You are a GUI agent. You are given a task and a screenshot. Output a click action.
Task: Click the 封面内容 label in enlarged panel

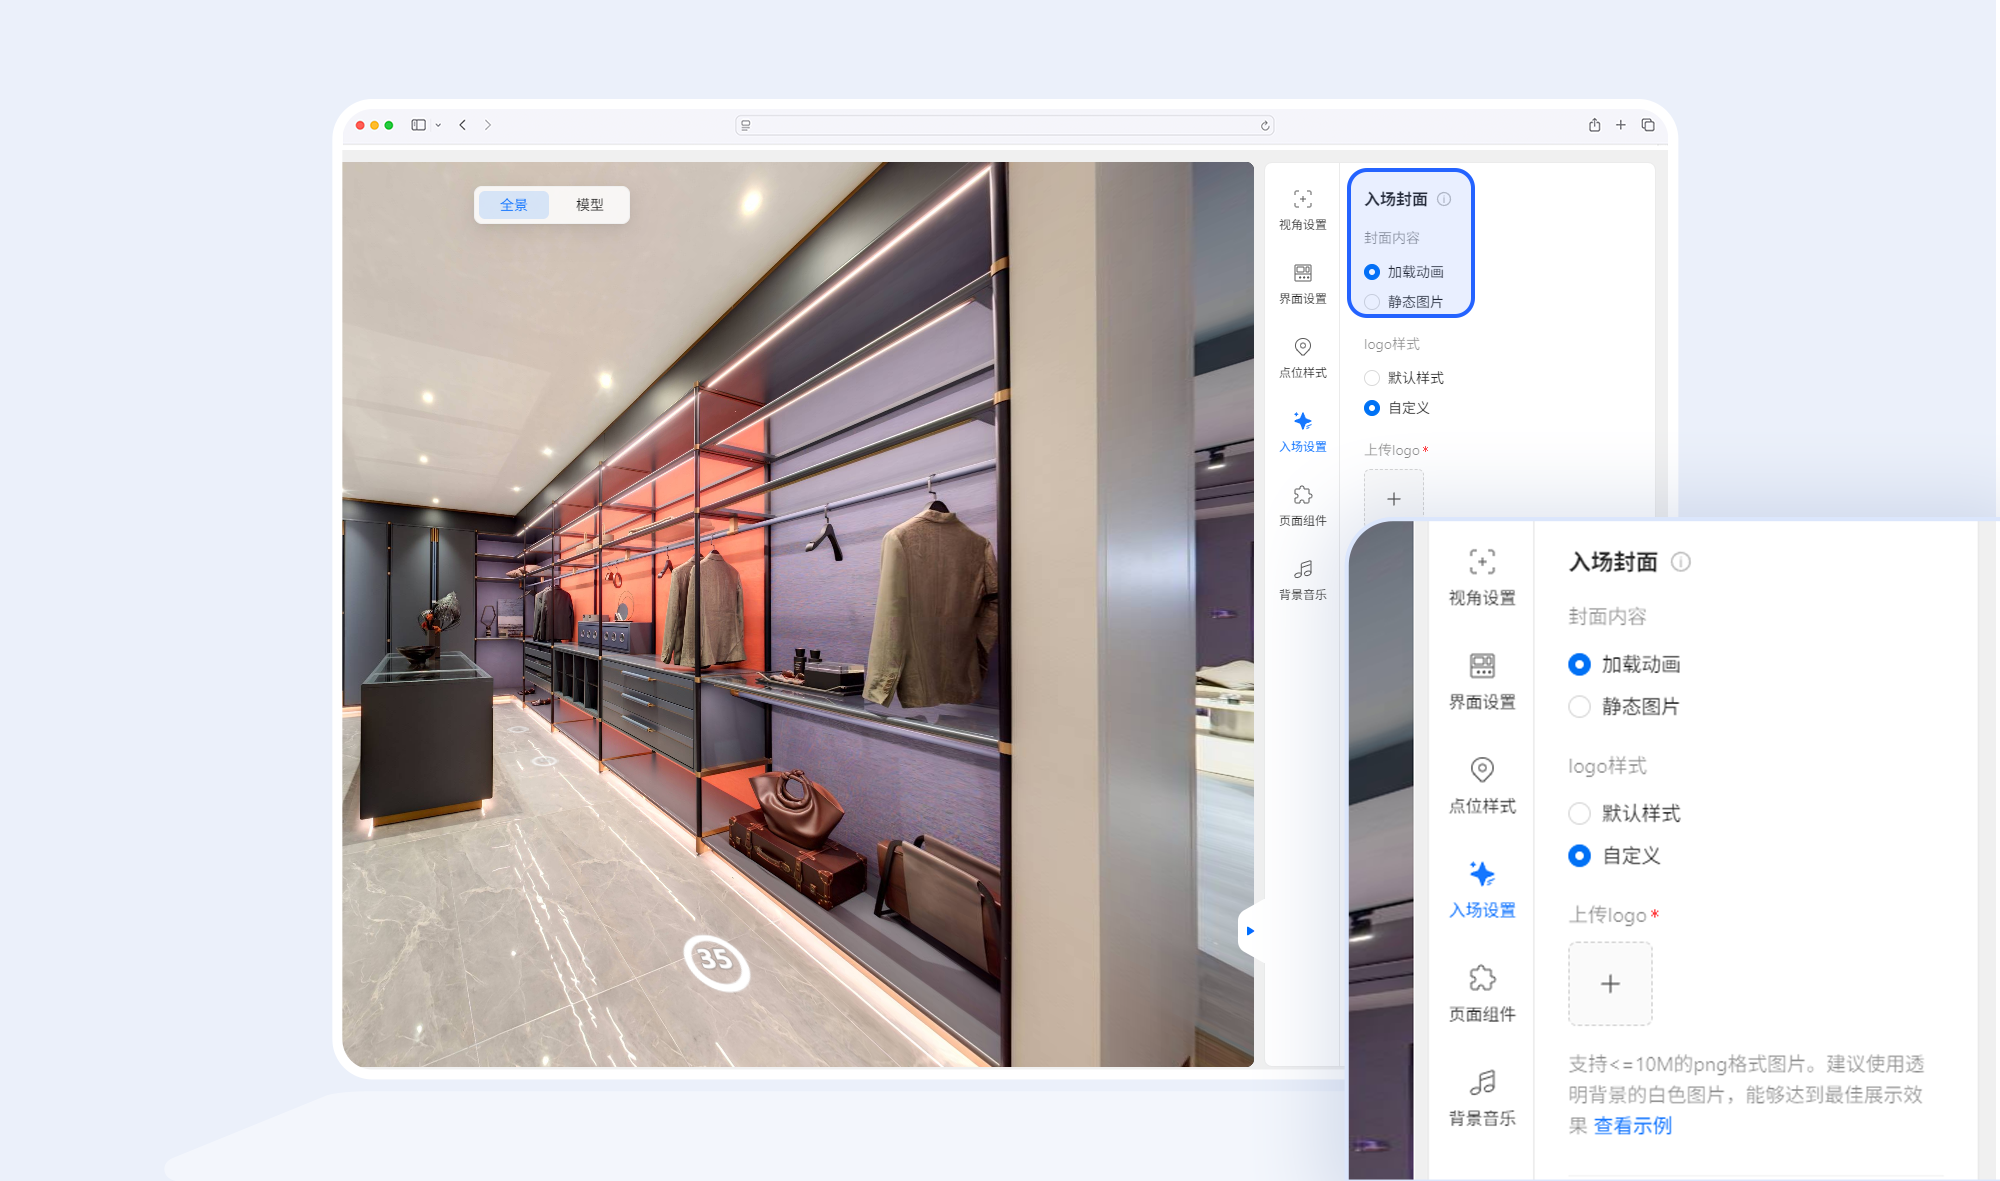(1607, 617)
